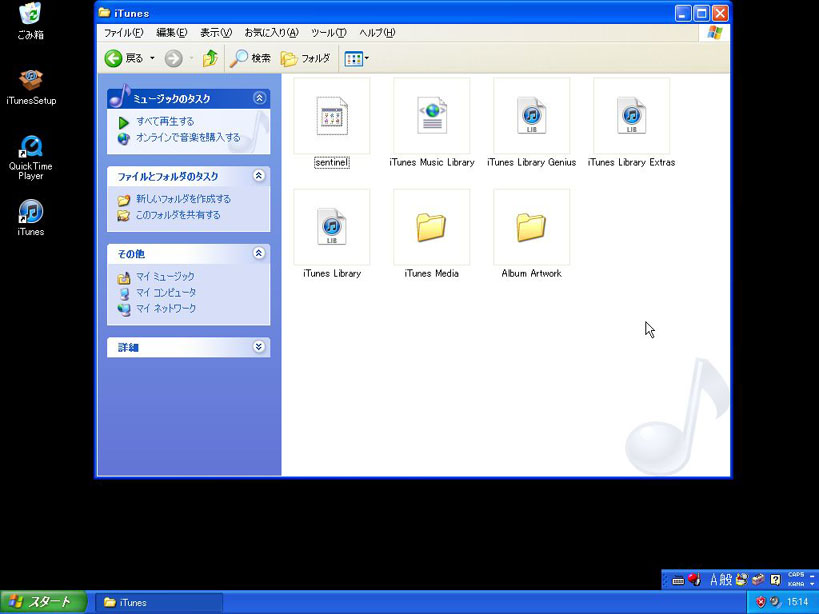Click the IME input mode A indicator
The height and width of the screenshot is (614, 819).
(x=713, y=580)
